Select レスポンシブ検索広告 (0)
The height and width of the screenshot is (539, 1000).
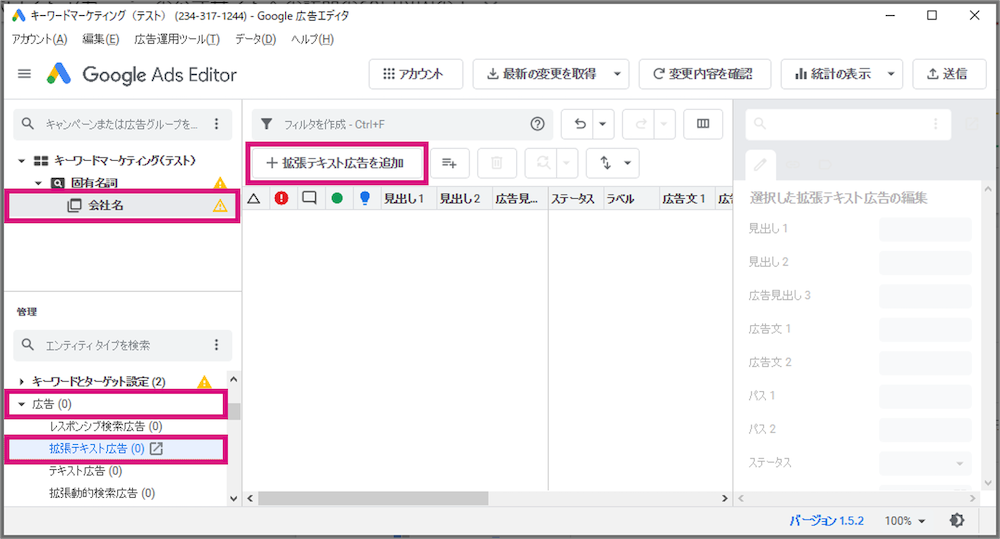tap(106, 426)
